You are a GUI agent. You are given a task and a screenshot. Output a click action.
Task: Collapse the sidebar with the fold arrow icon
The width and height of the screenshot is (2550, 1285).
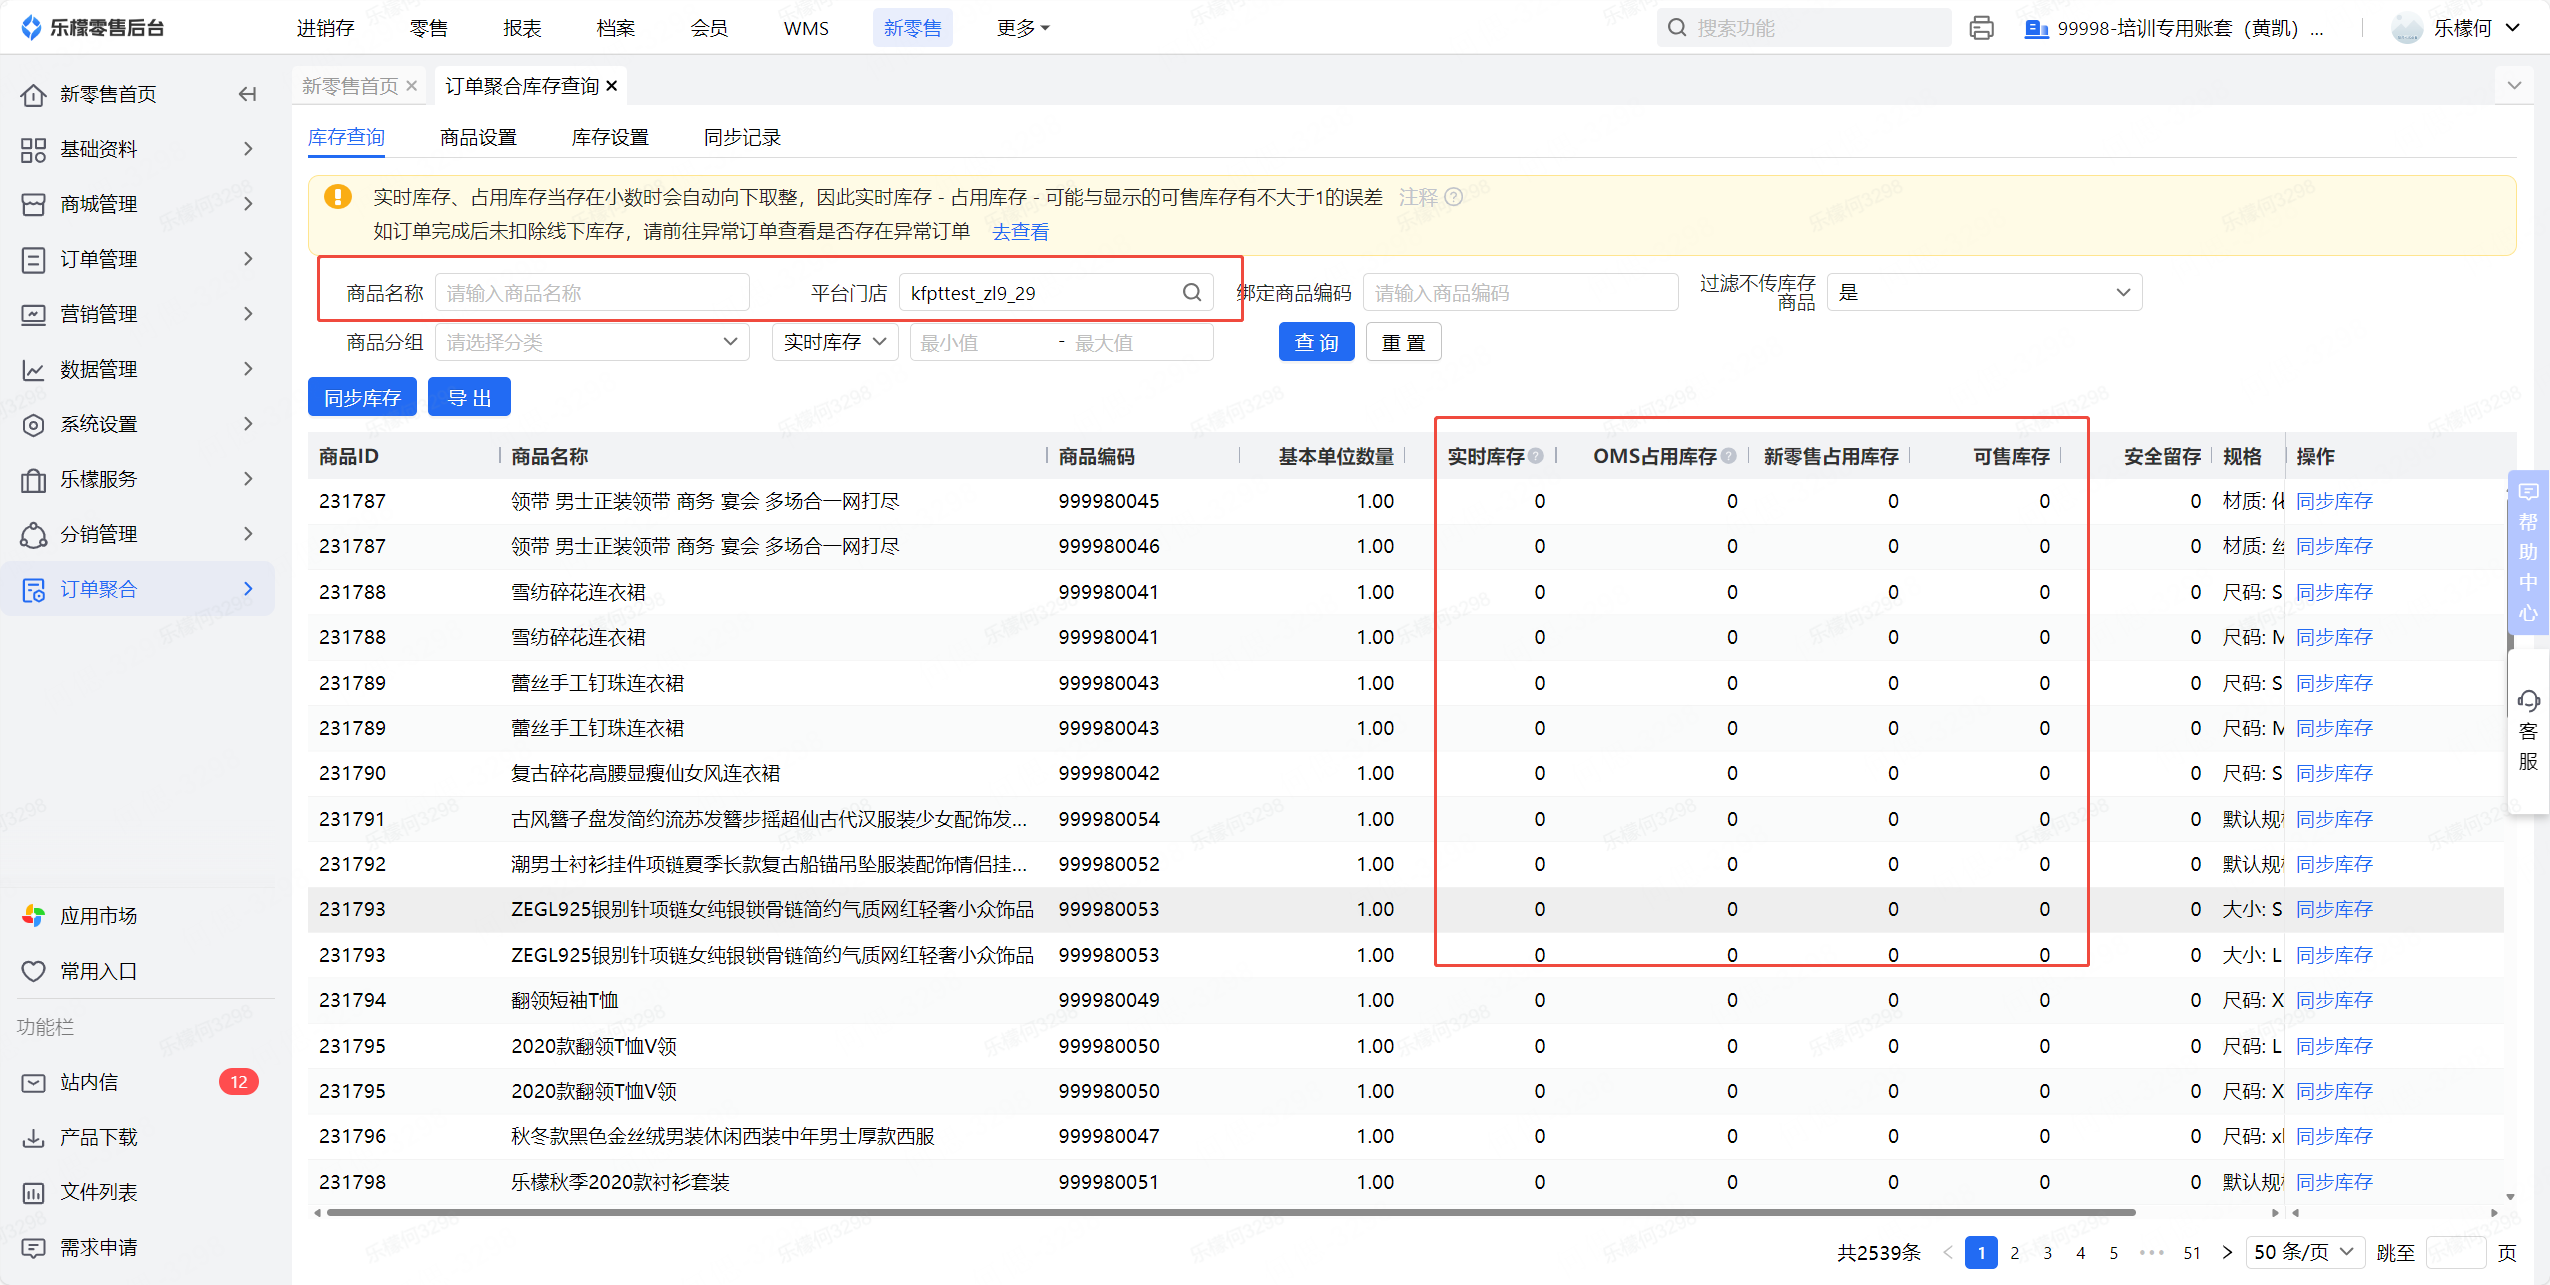(247, 94)
